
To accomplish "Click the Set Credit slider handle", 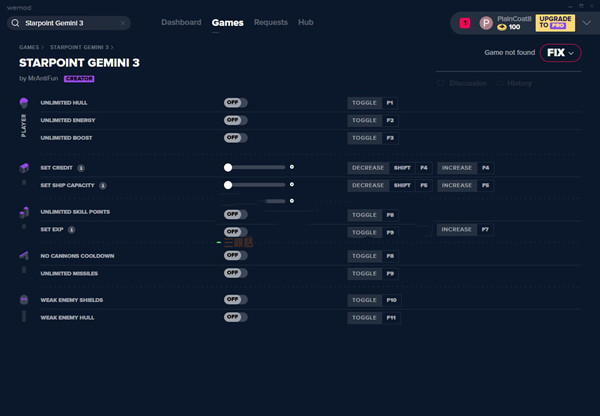I will (x=228, y=167).
